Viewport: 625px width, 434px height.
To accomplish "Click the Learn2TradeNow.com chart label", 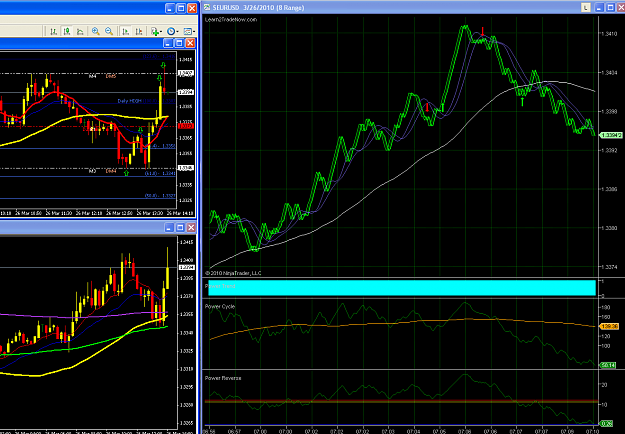I will tap(231, 20).
